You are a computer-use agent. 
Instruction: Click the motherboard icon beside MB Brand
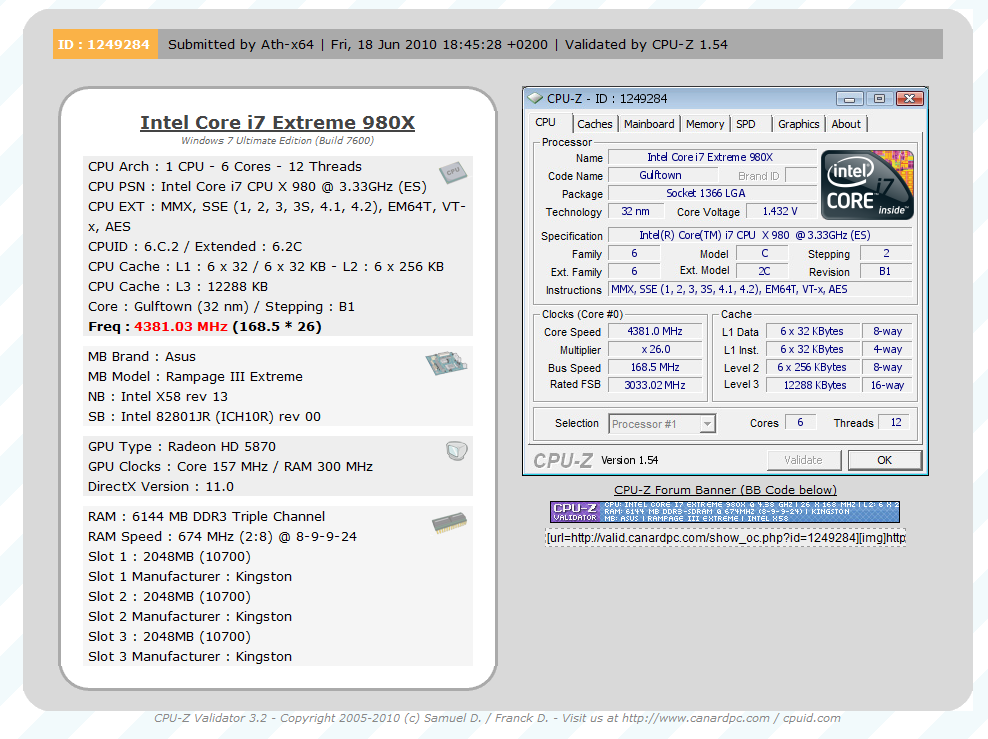[446, 362]
